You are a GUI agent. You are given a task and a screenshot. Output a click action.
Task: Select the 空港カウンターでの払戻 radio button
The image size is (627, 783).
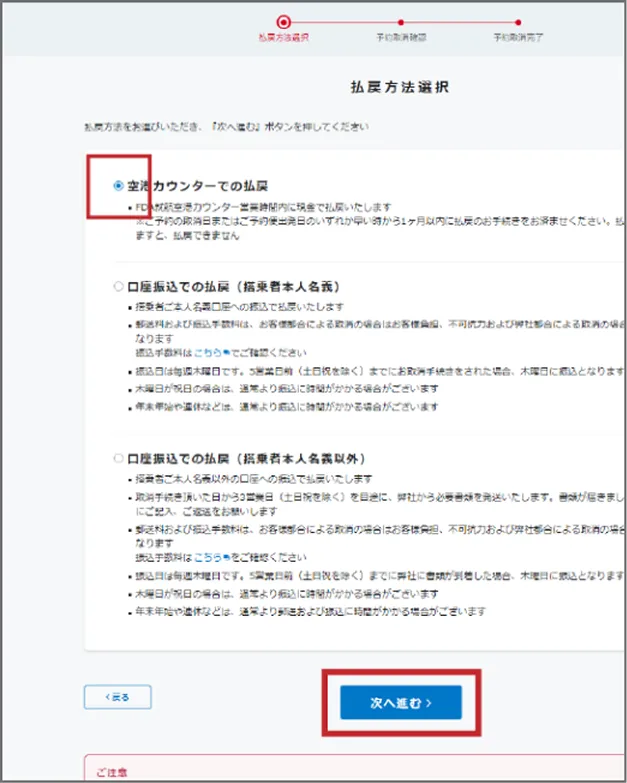119,185
